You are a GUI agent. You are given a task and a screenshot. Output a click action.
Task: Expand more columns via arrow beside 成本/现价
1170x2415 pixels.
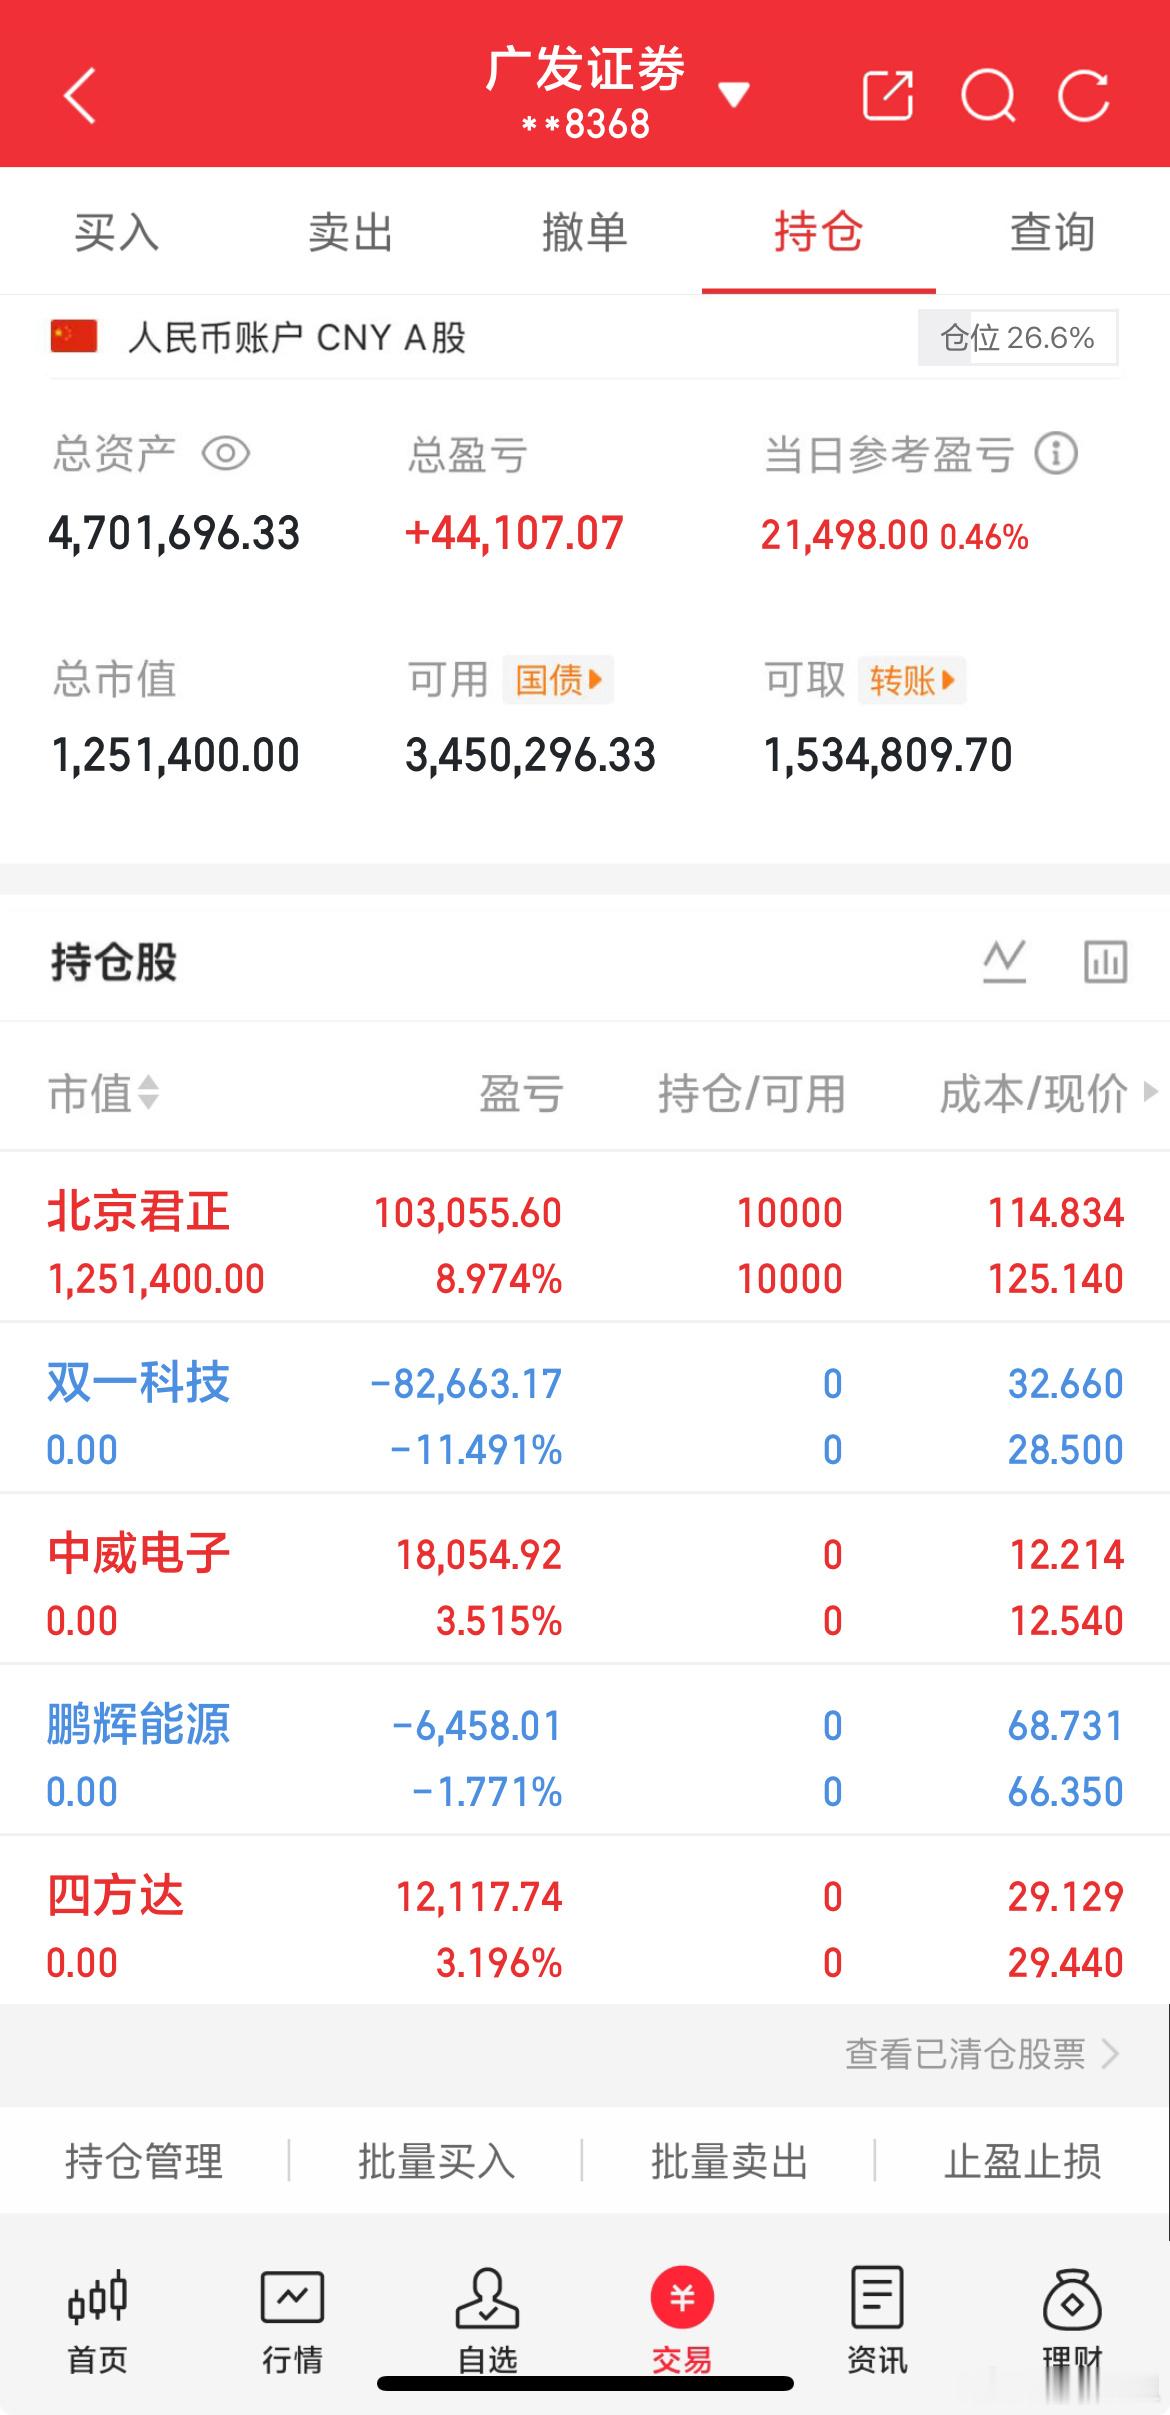pyautogui.click(x=1150, y=1091)
